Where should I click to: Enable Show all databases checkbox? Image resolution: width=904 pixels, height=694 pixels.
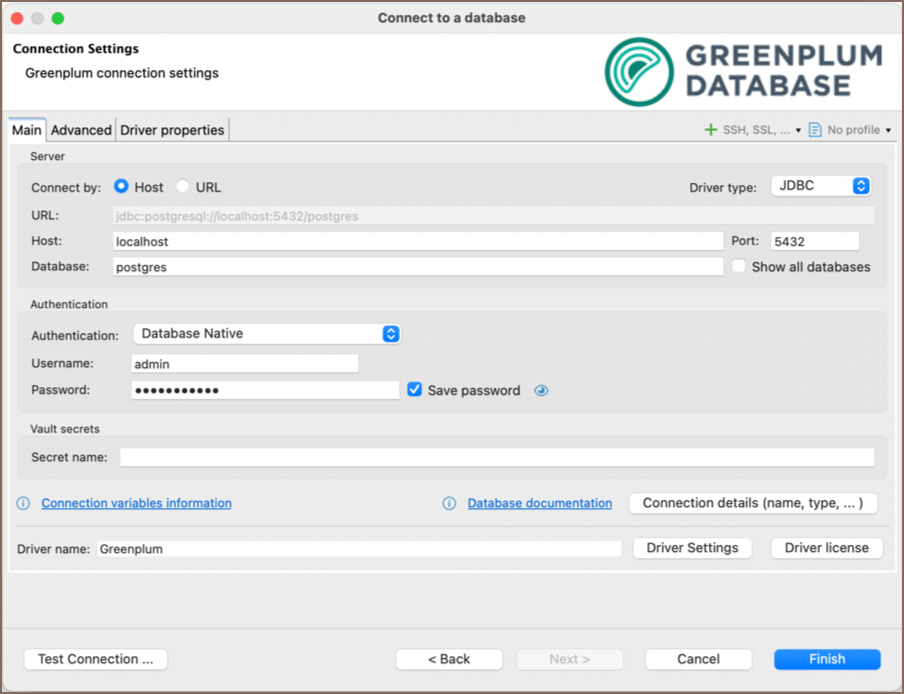click(739, 267)
